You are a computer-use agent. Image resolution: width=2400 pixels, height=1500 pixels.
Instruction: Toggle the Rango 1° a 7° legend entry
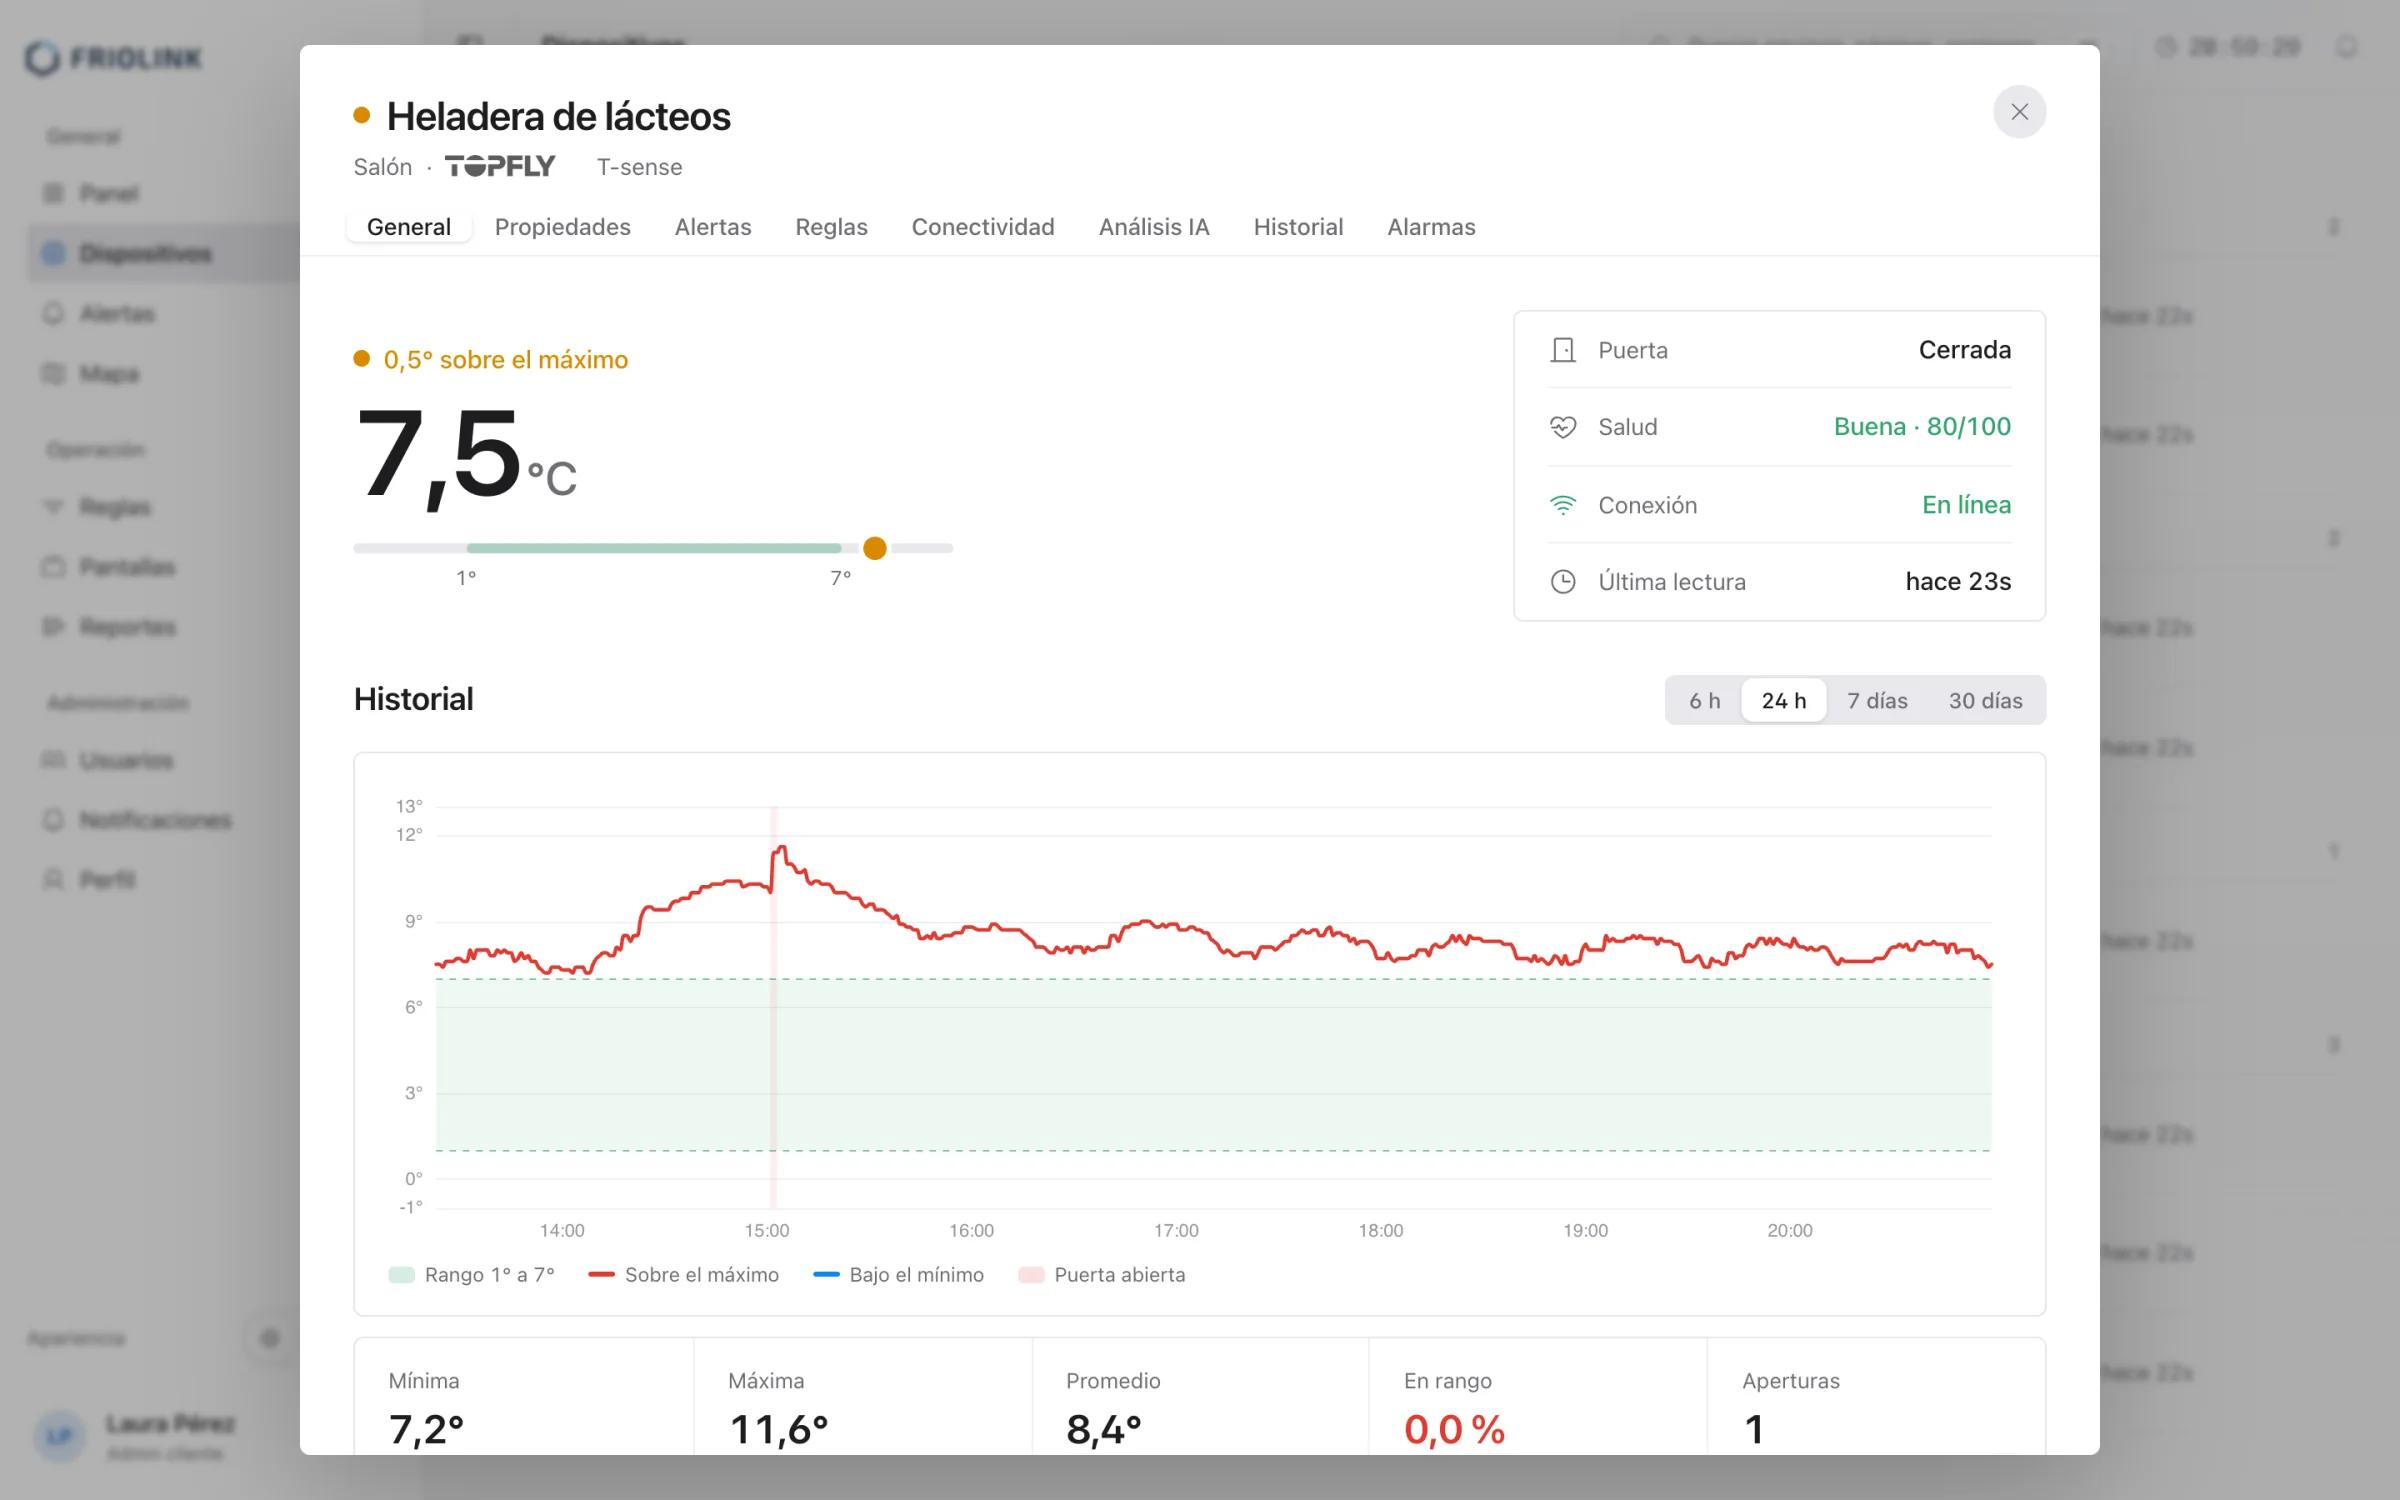(x=471, y=1275)
